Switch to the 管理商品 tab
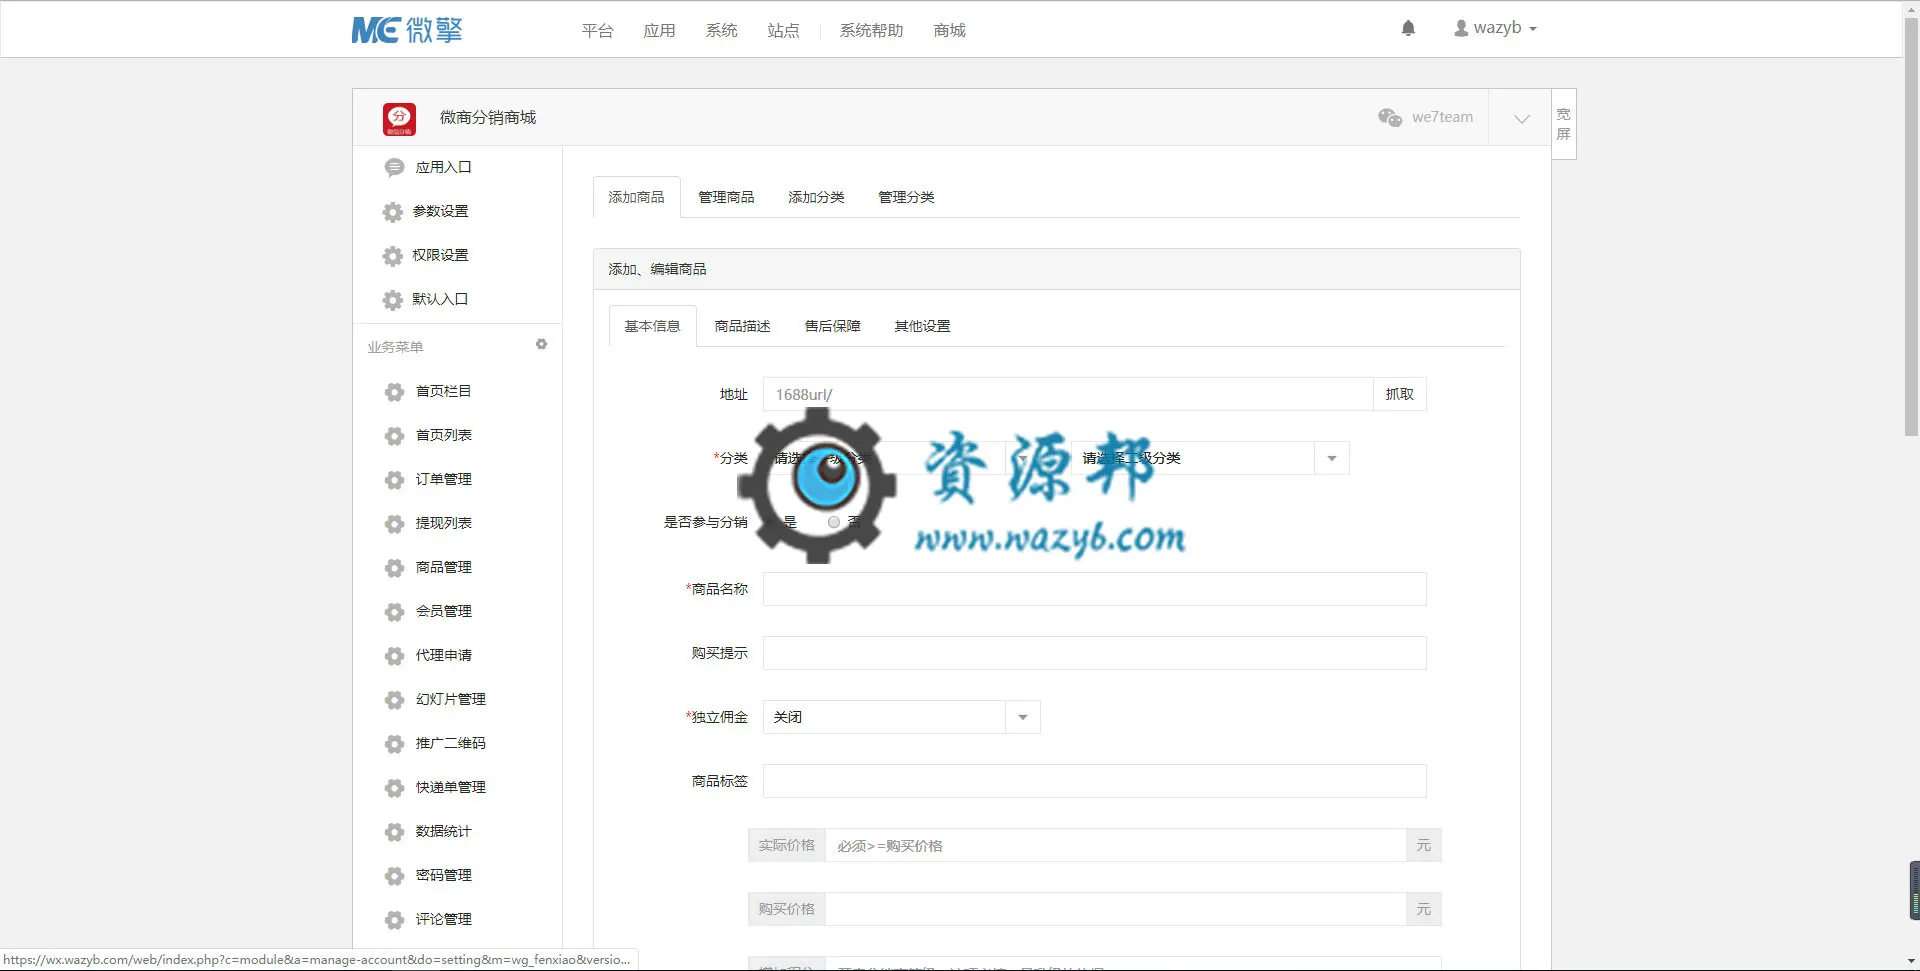The width and height of the screenshot is (1920, 971). 726,197
